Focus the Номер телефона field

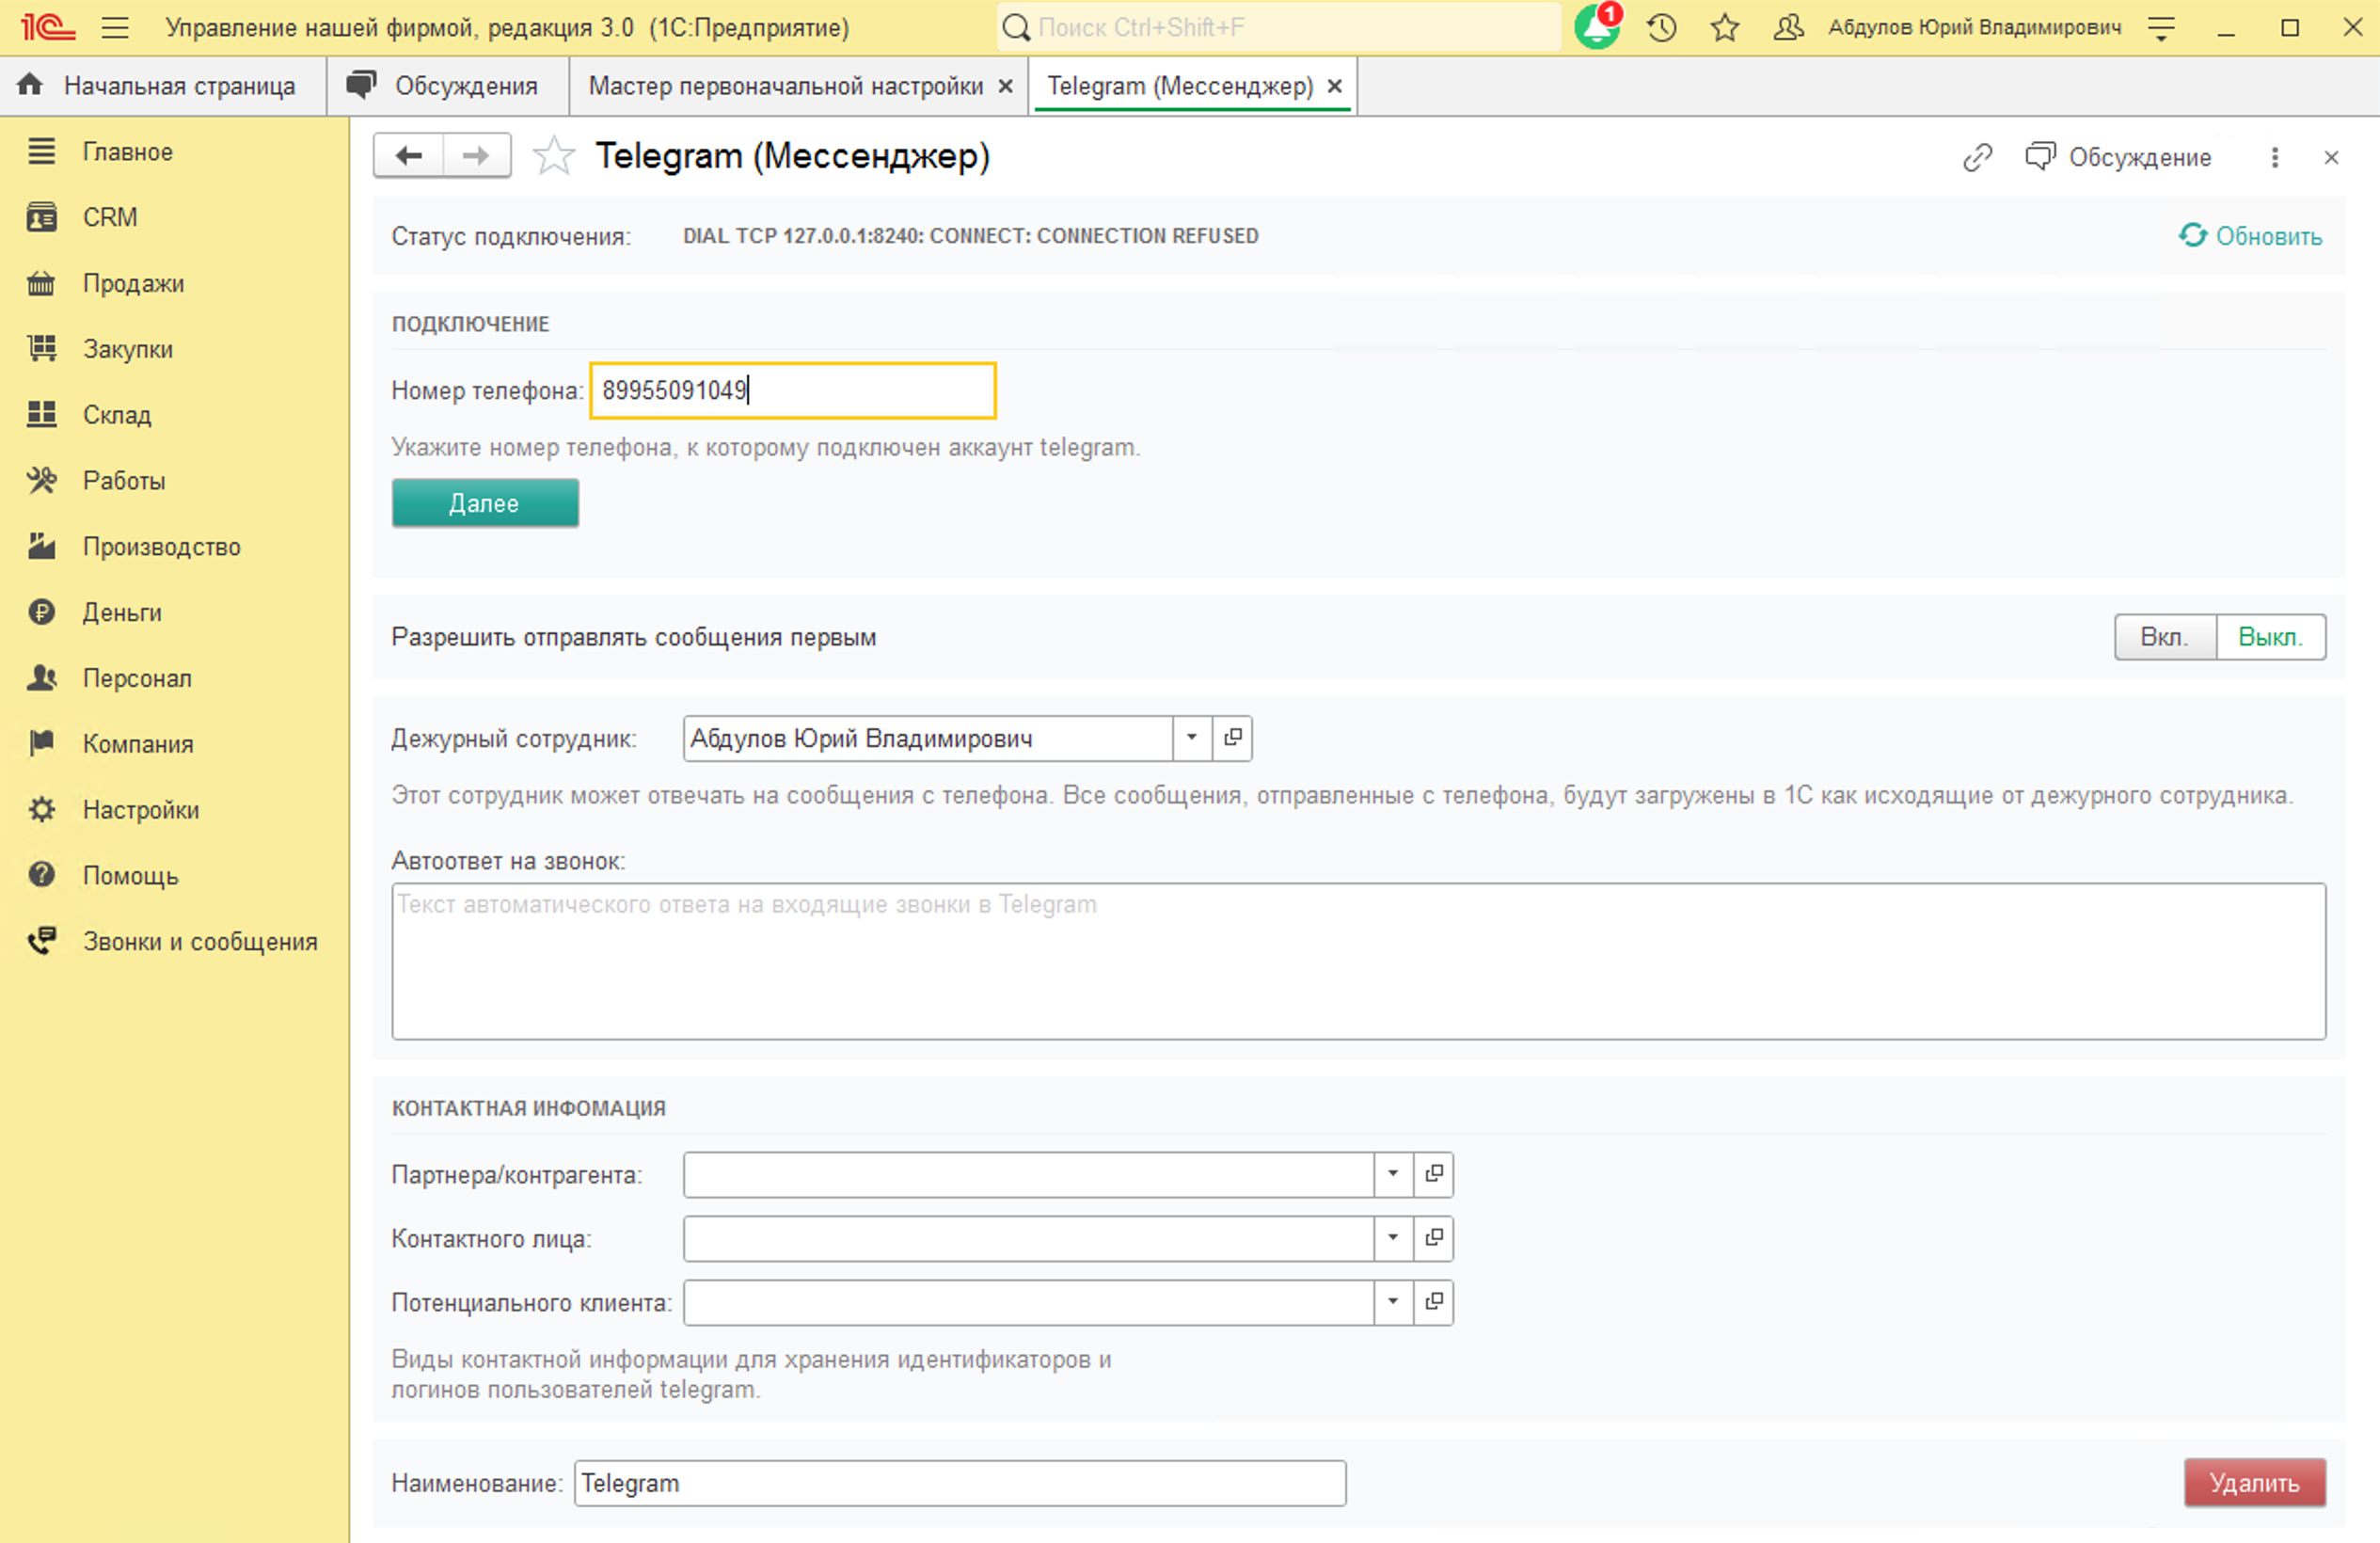tap(793, 390)
